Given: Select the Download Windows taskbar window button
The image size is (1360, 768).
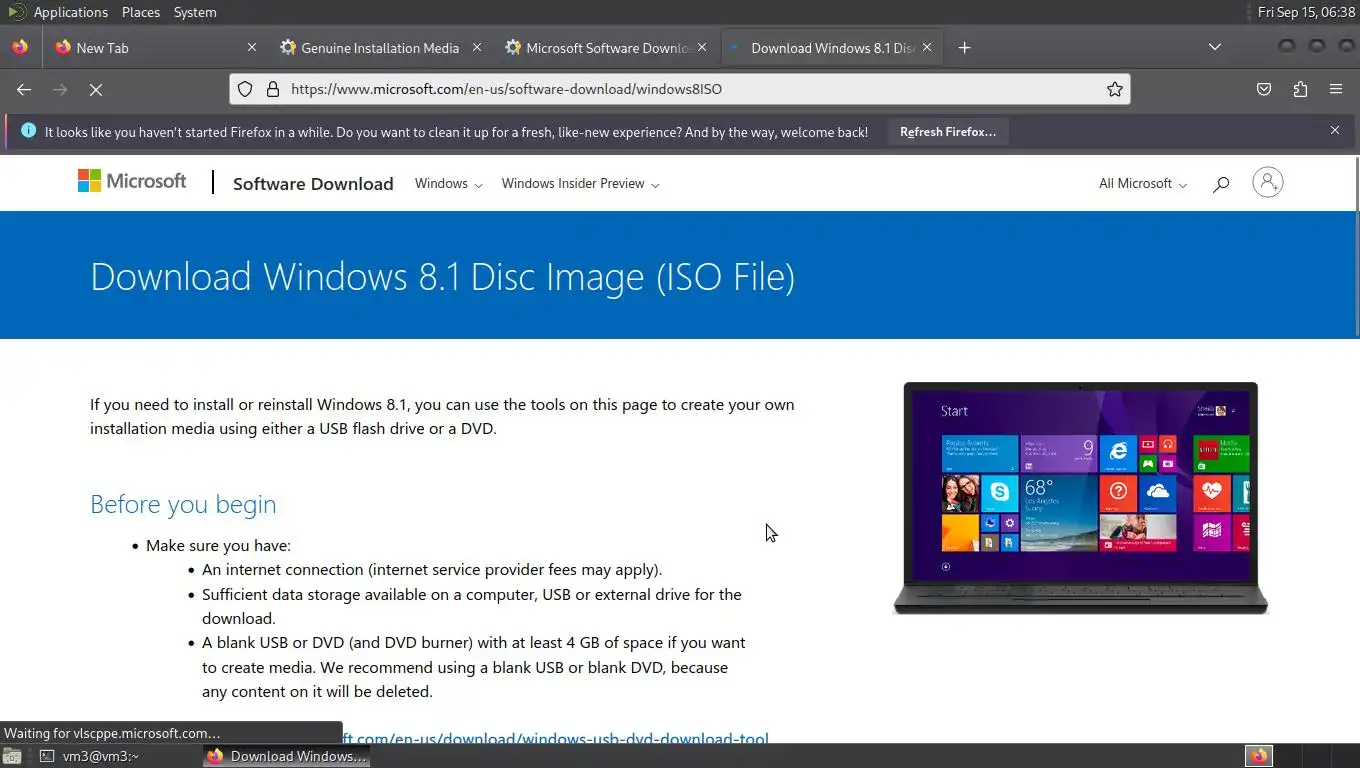Looking at the screenshot, I should point(287,756).
